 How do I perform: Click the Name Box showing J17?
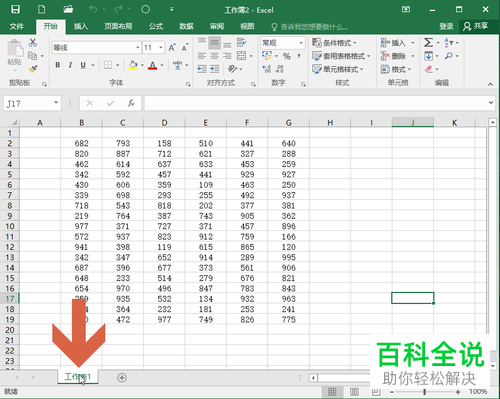(x=32, y=103)
